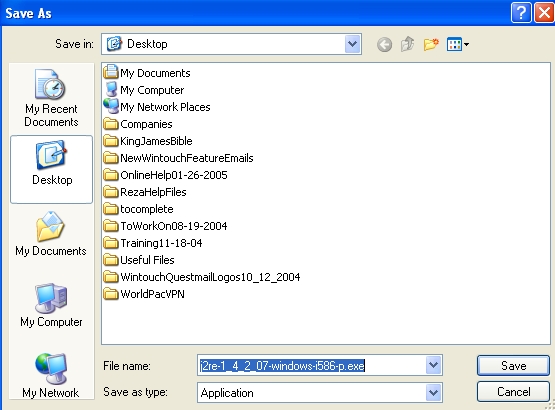Select the WorldPacVPN folder
Viewport: 555px width, 410px height.
pyautogui.click(x=144, y=294)
